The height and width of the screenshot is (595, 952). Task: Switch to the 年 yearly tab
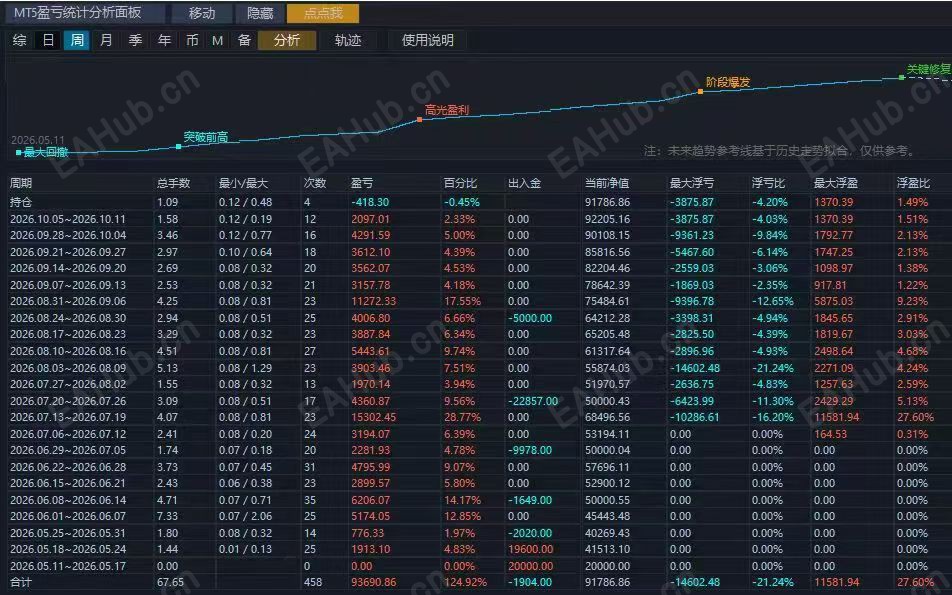pos(164,40)
